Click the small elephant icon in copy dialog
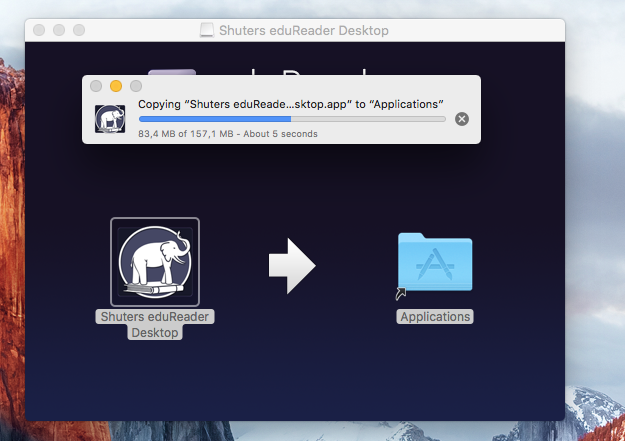 pos(110,119)
